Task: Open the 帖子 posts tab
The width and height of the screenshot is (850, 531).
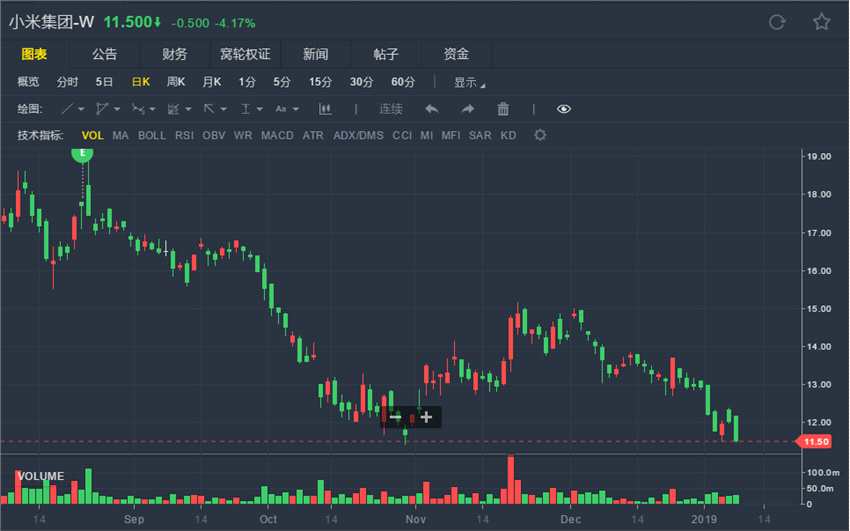Action: coord(386,54)
